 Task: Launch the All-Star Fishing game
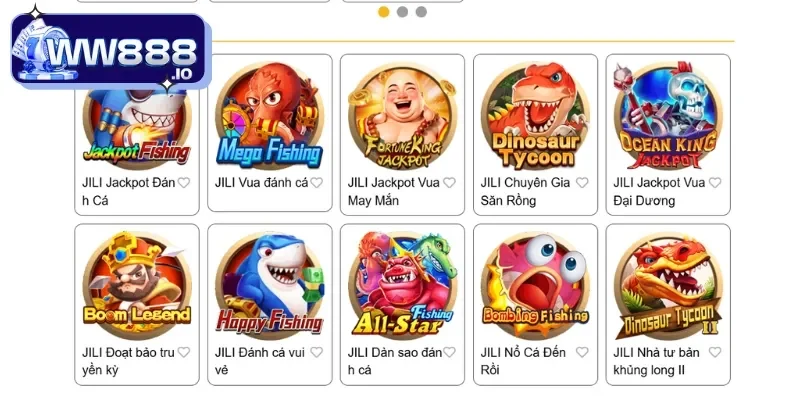(x=402, y=285)
